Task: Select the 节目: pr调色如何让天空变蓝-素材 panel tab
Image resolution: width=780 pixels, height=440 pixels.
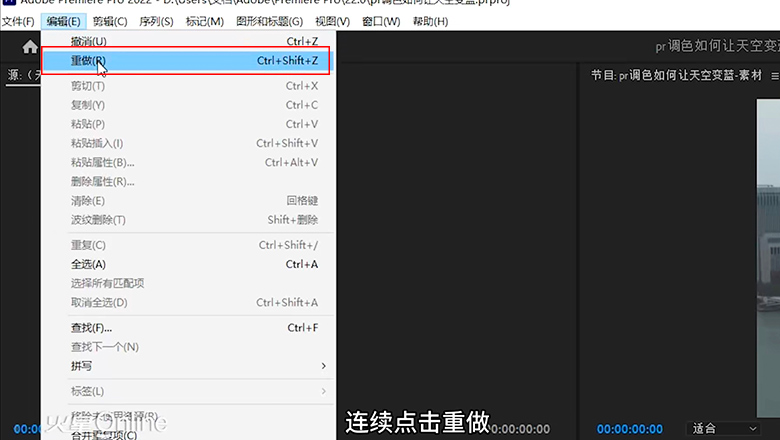Action: [677, 76]
